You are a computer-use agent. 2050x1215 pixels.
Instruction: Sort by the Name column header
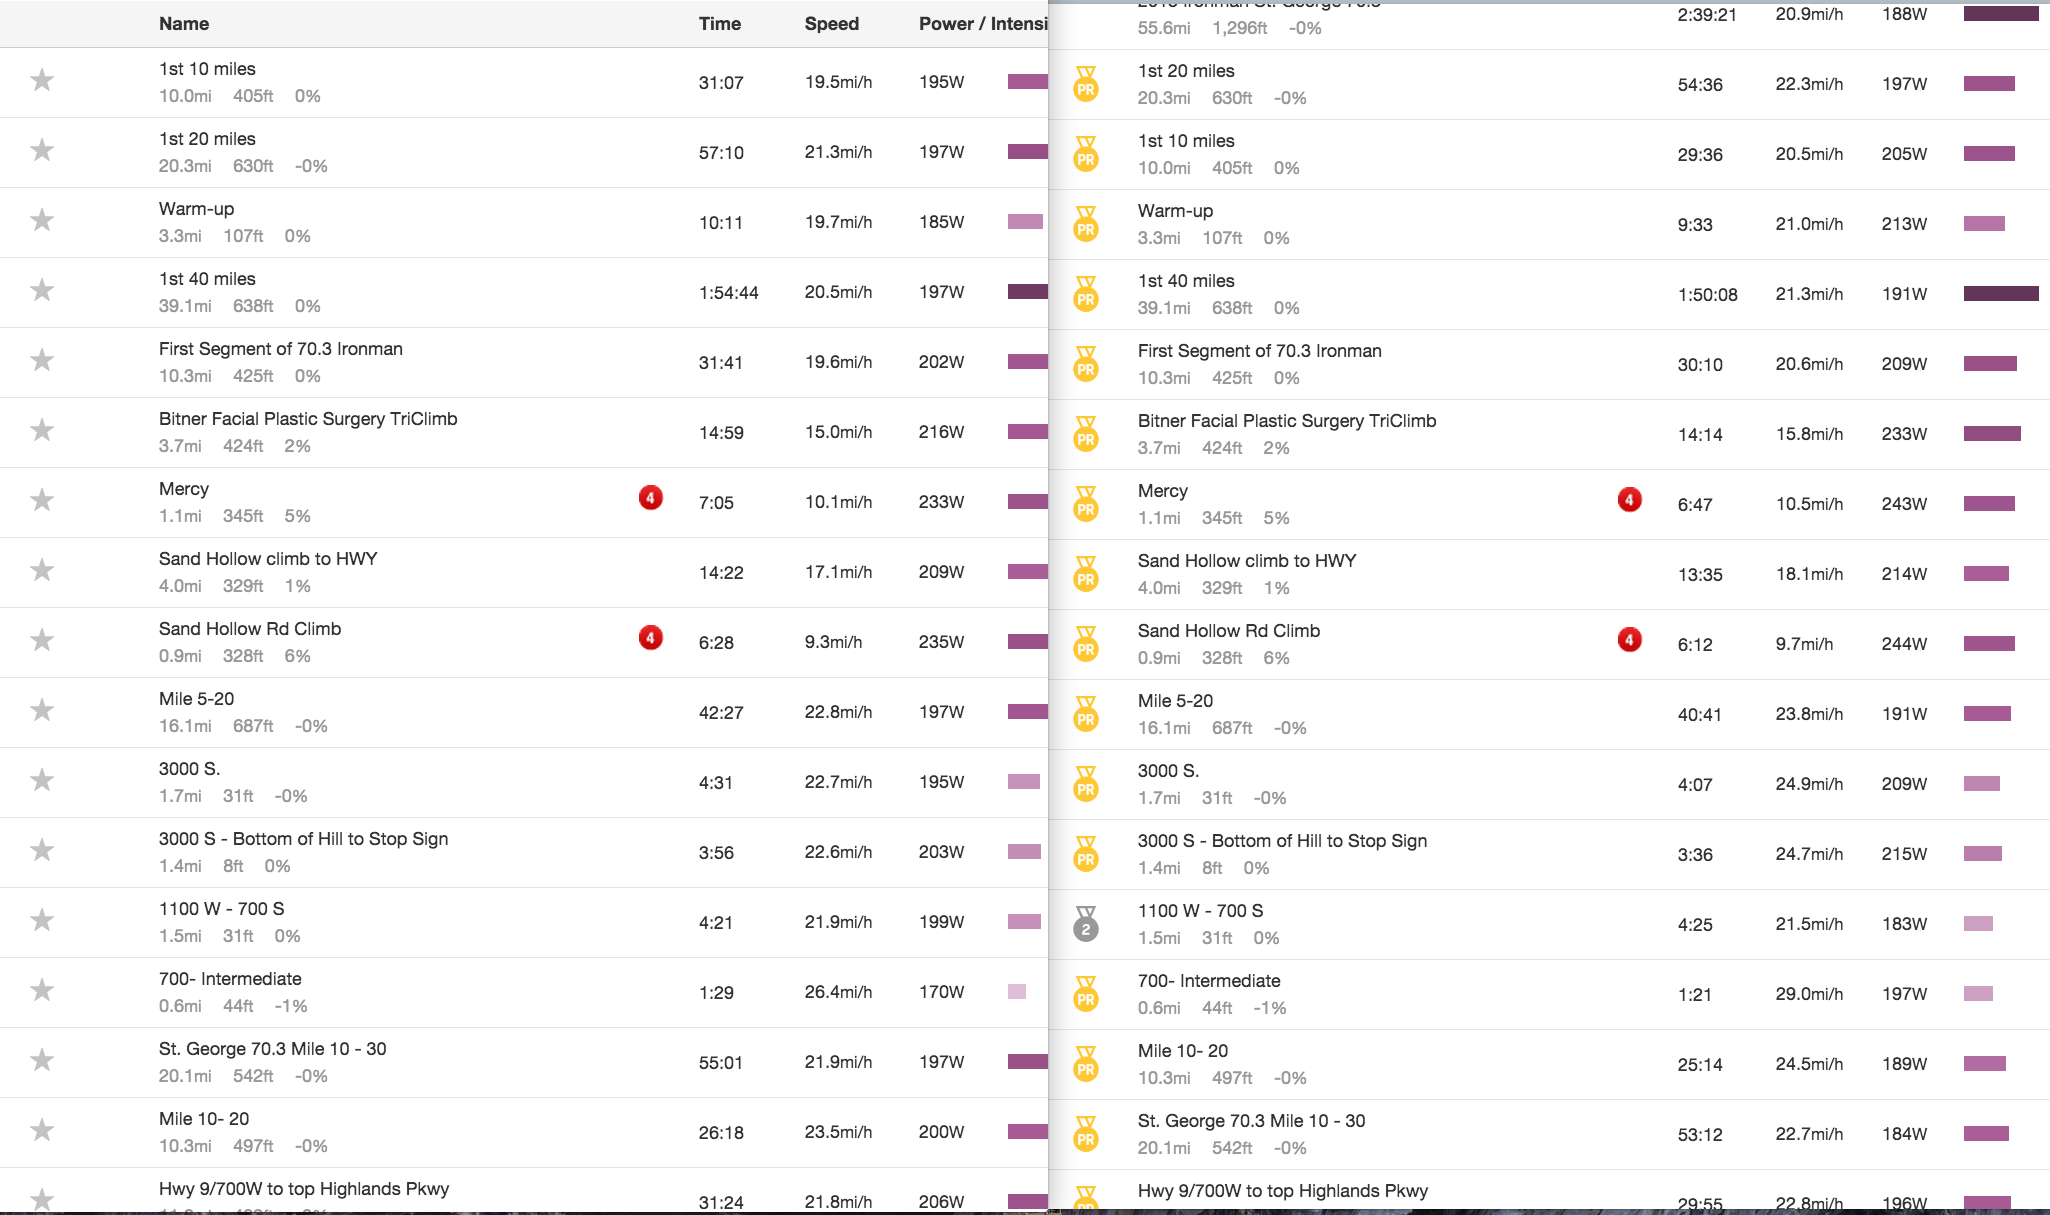click(184, 24)
